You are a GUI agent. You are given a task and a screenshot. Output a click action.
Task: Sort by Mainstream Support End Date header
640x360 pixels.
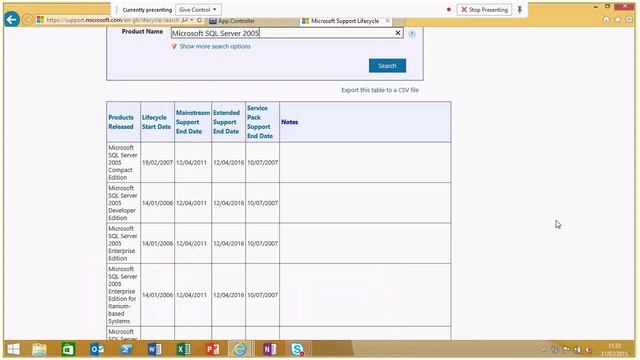click(x=193, y=122)
